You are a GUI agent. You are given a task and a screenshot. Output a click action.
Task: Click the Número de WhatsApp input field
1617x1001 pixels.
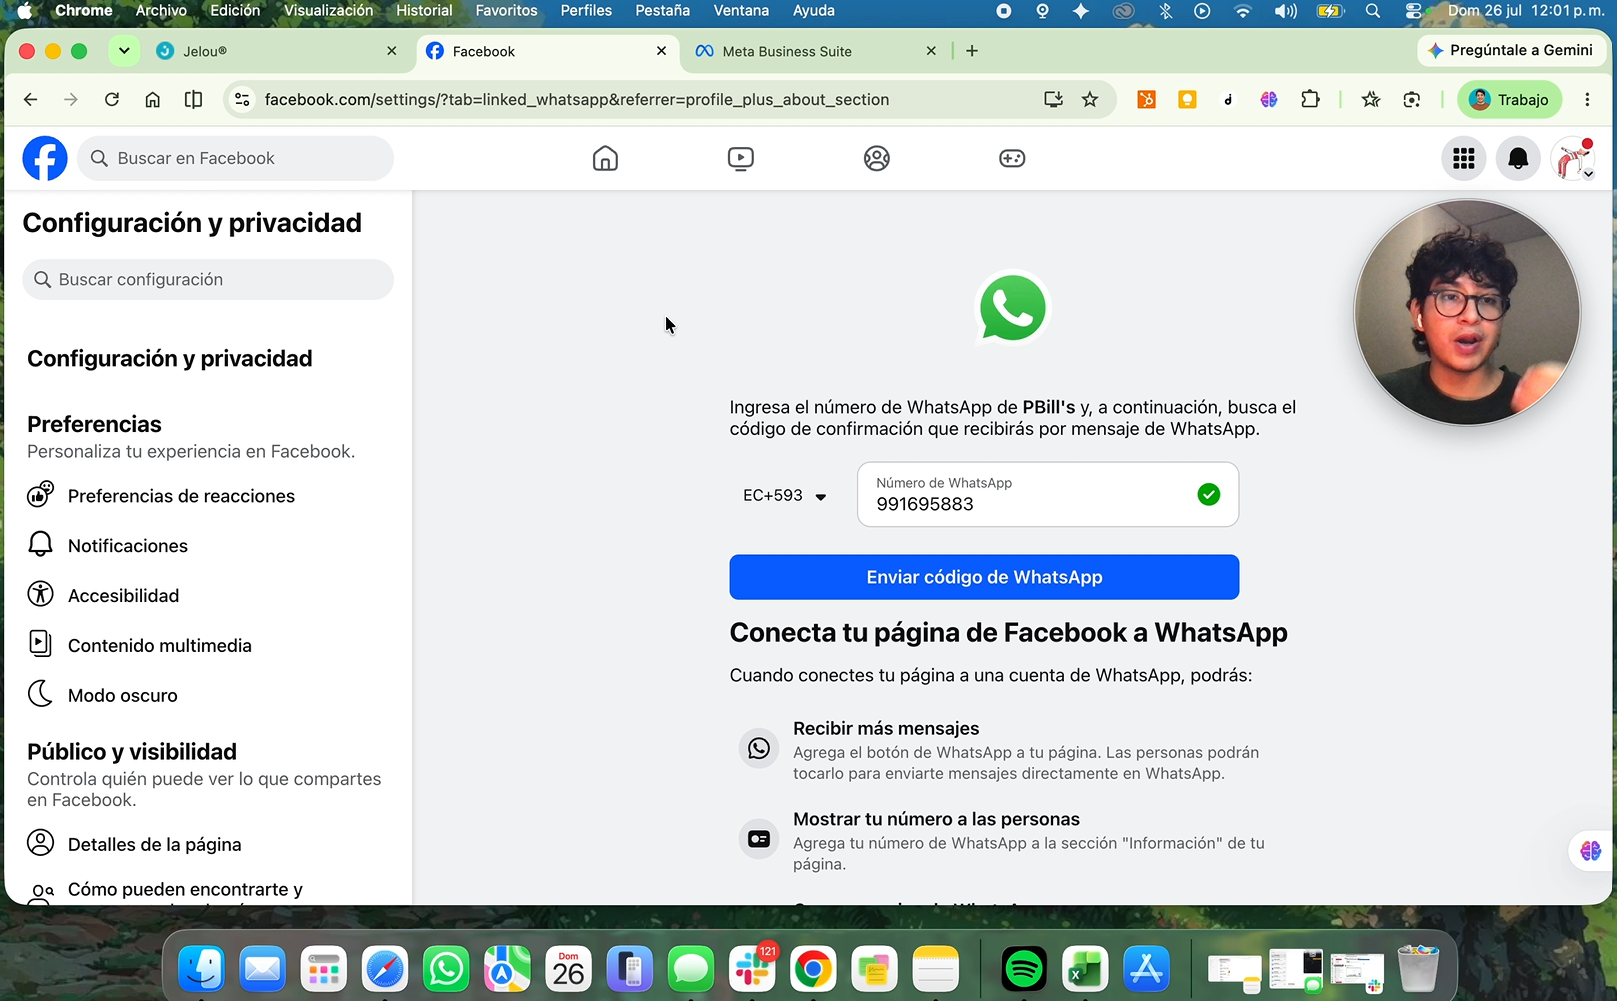click(1048, 494)
